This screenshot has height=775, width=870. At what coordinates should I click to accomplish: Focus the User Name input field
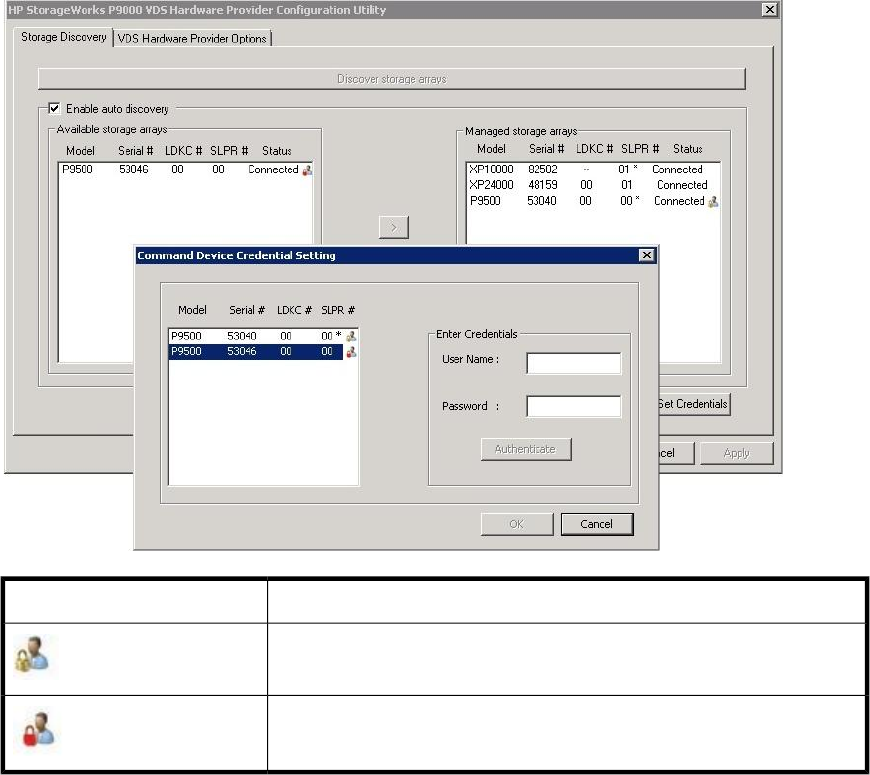click(x=573, y=362)
